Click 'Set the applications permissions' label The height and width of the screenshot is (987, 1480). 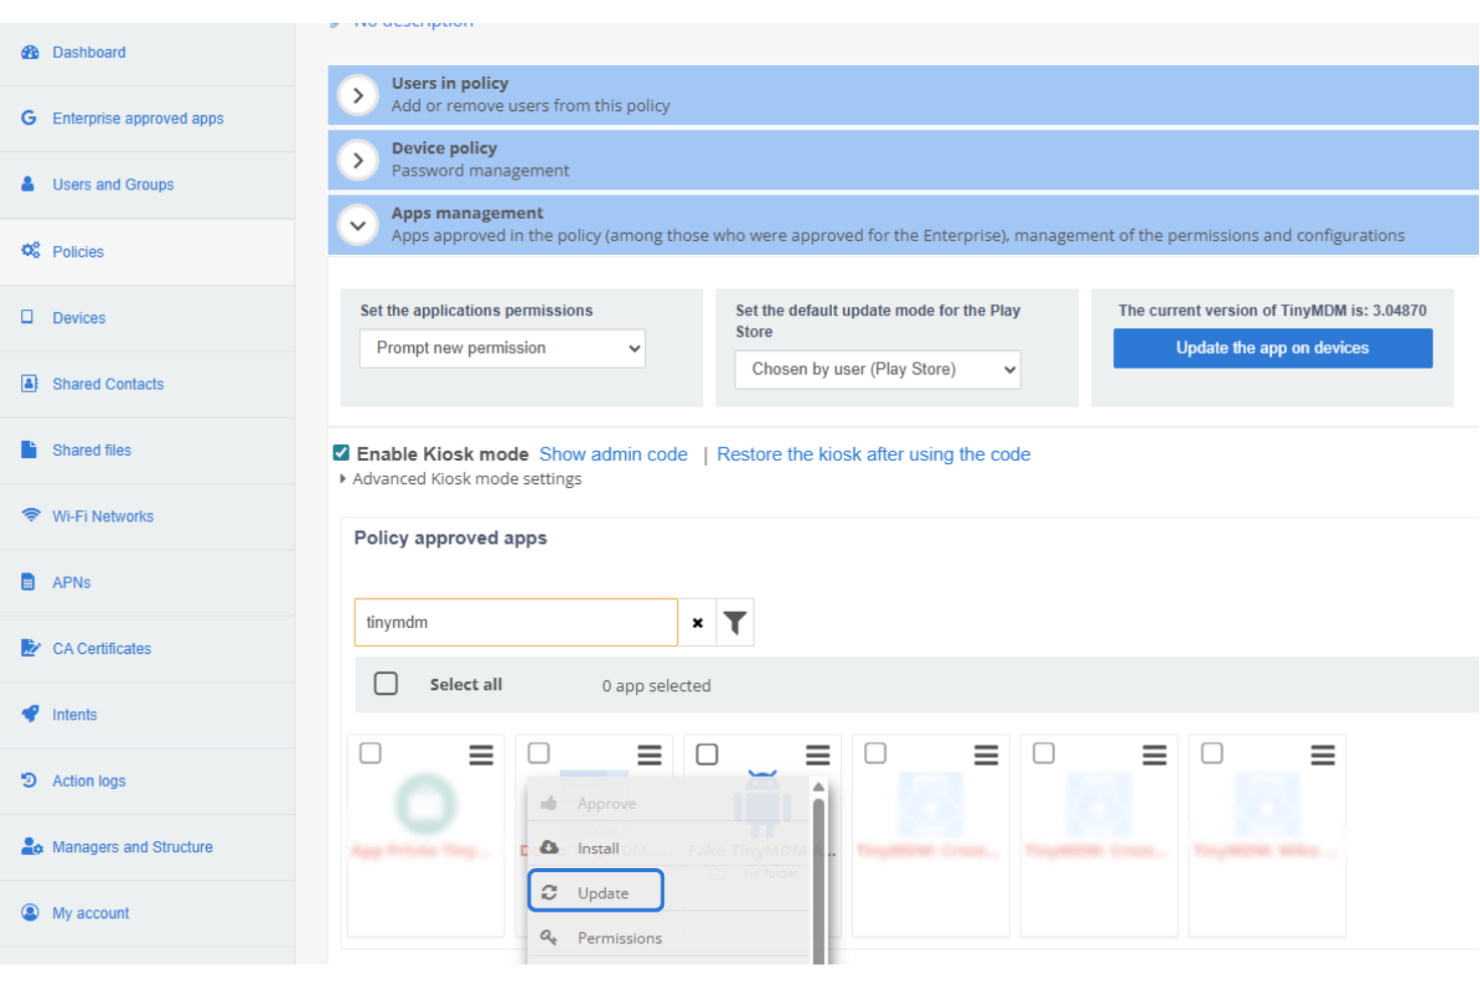coord(476,310)
